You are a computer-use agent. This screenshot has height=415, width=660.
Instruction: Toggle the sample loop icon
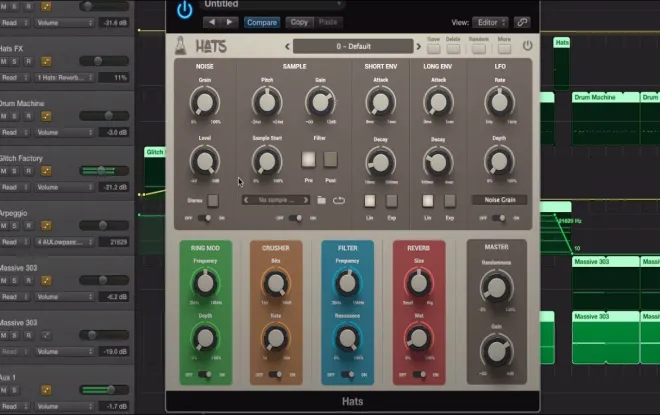coord(339,200)
